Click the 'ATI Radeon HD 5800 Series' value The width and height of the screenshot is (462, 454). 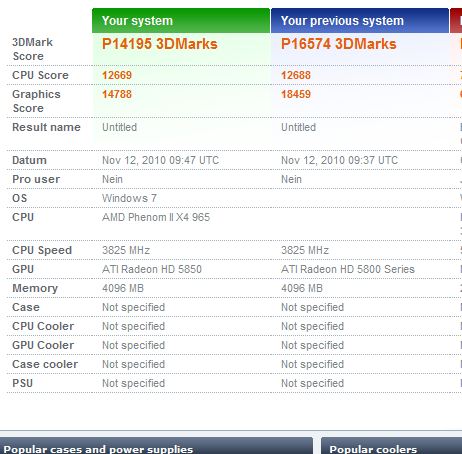[x=348, y=269]
